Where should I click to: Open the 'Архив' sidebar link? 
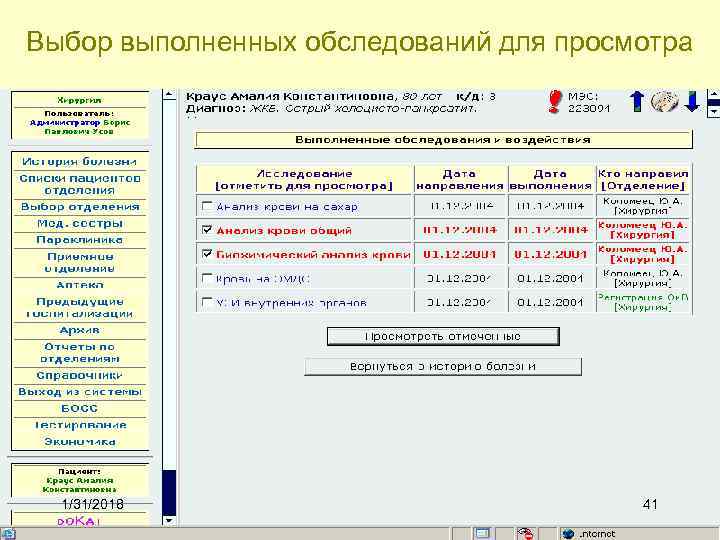coord(80,330)
